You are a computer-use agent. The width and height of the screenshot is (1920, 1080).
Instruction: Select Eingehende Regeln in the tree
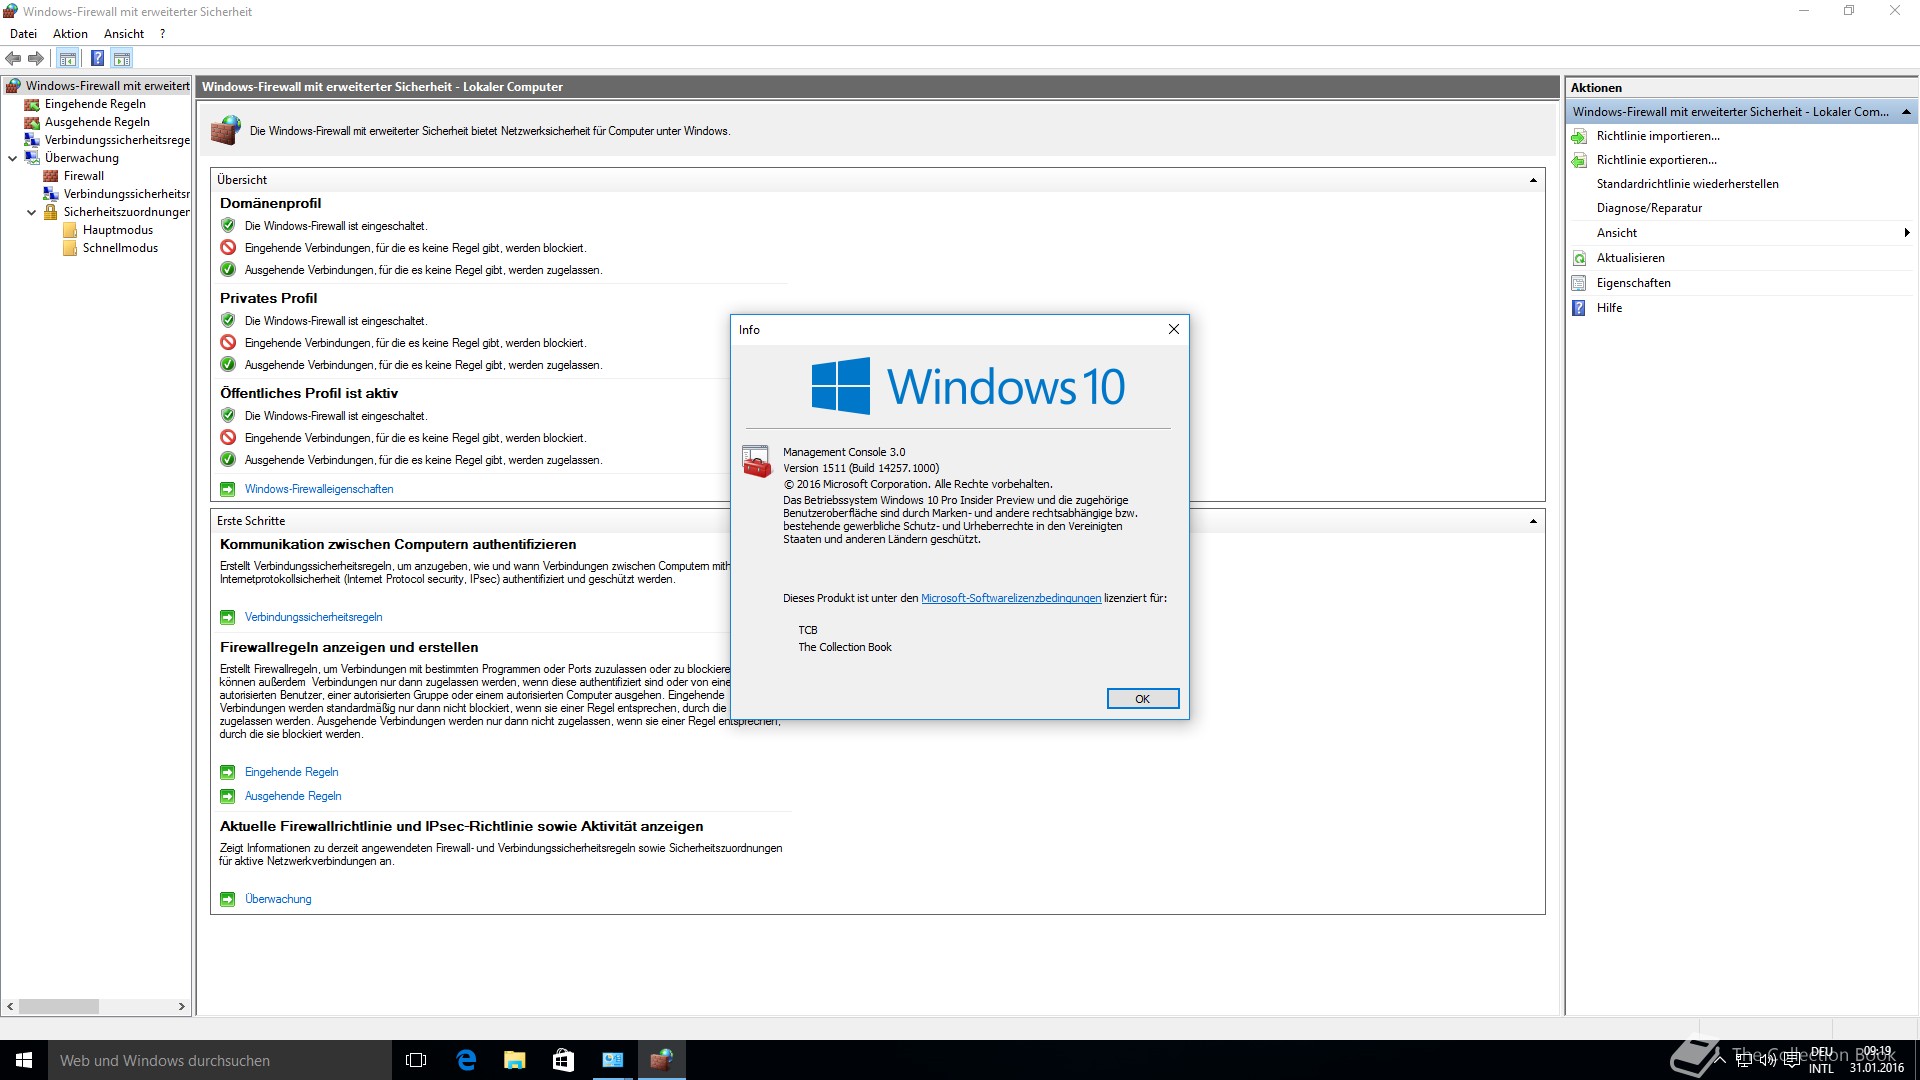(95, 104)
